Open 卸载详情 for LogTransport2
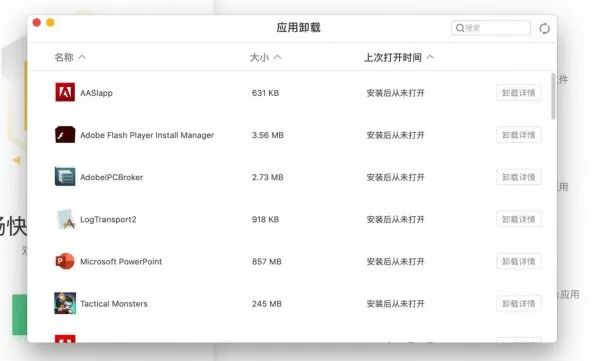 pyautogui.click(x=518, y=219)
